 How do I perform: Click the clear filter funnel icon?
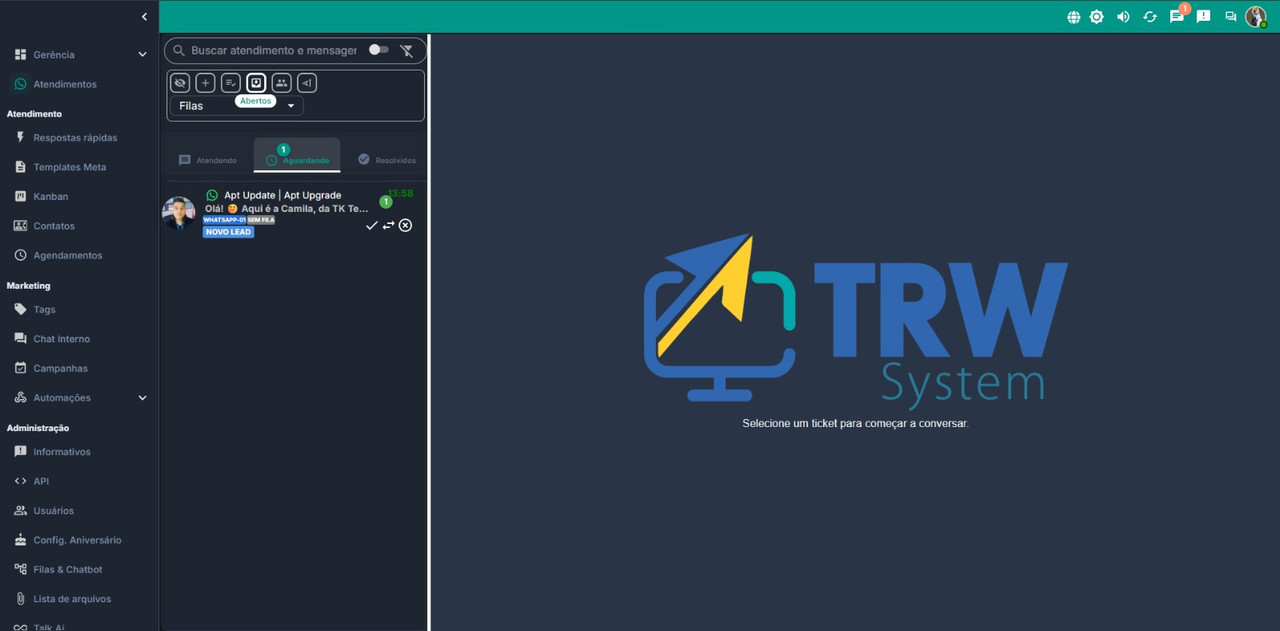point(406,50)
